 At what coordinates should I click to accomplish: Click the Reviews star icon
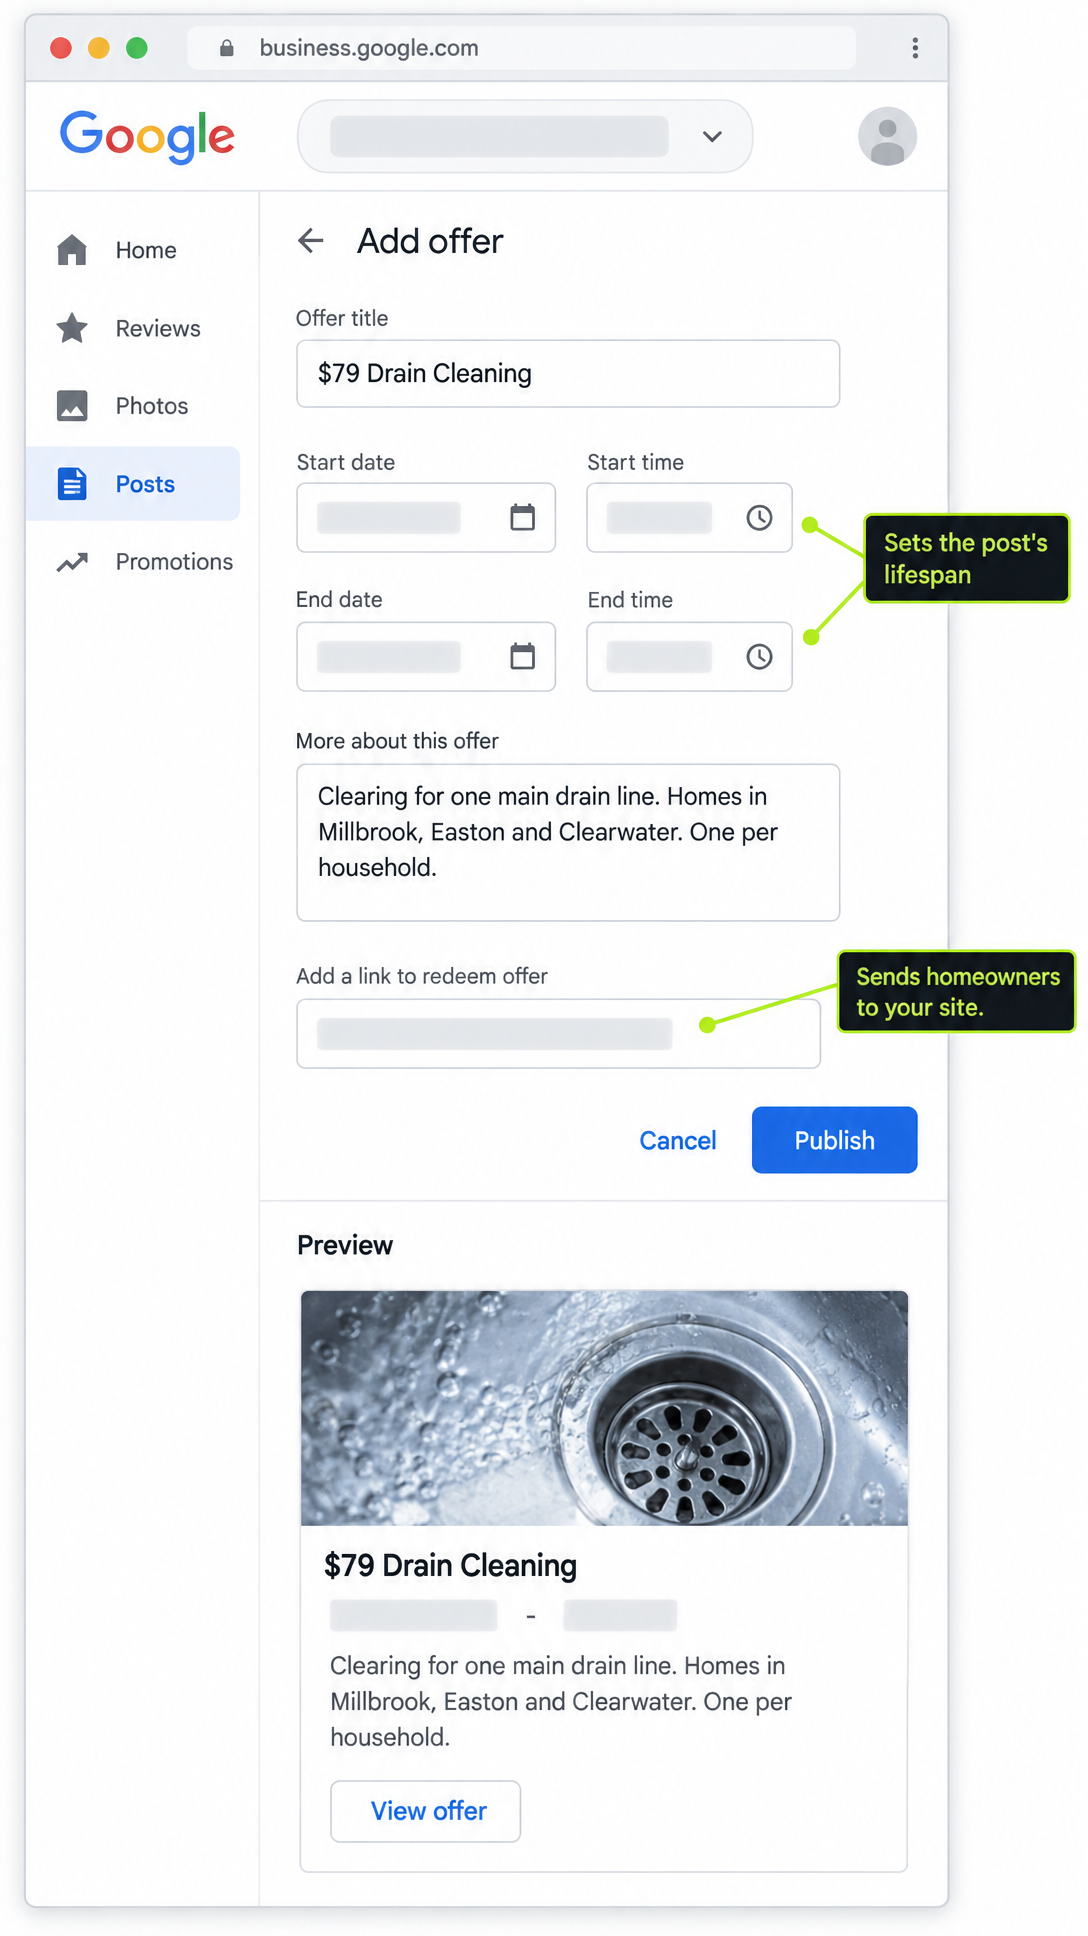click(x=72, y=328)
